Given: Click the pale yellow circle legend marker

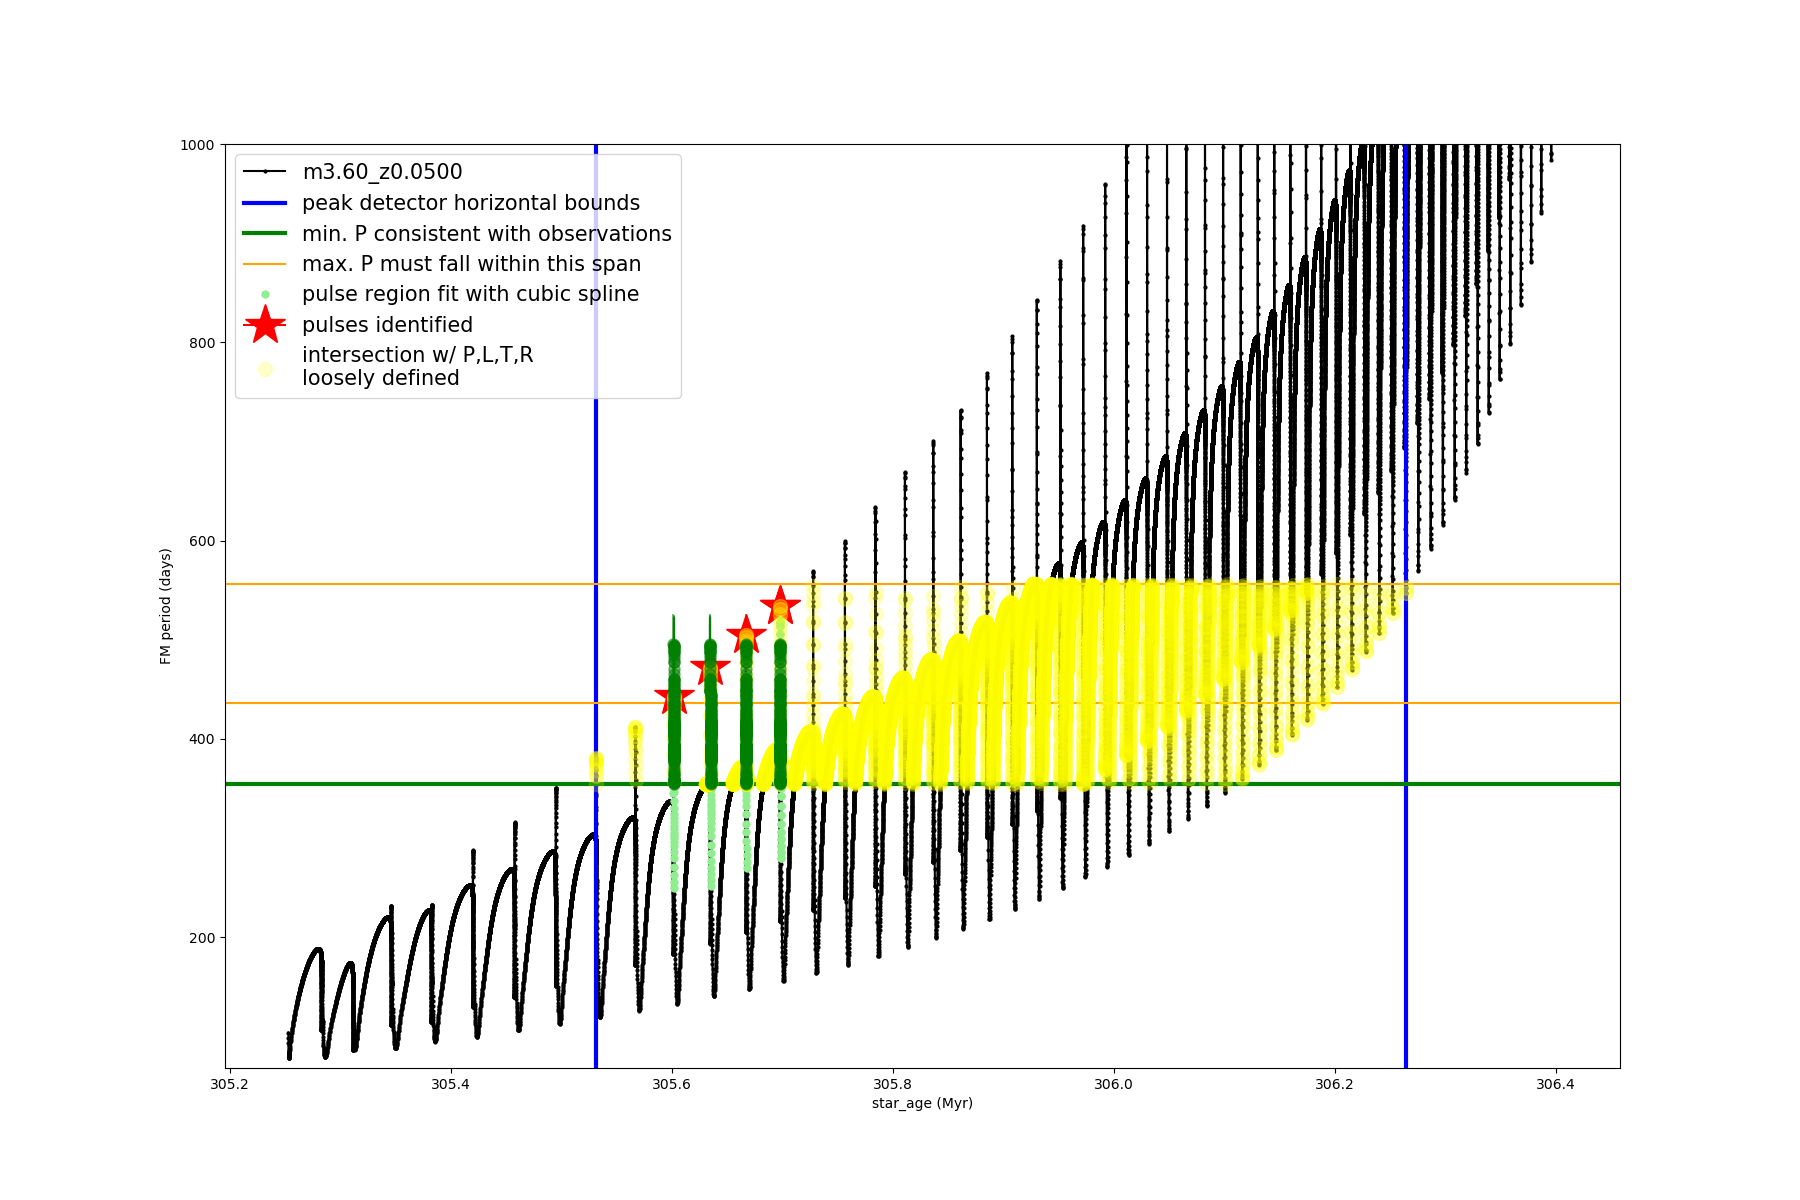Looking at the screenshot, I should point(265,369).
